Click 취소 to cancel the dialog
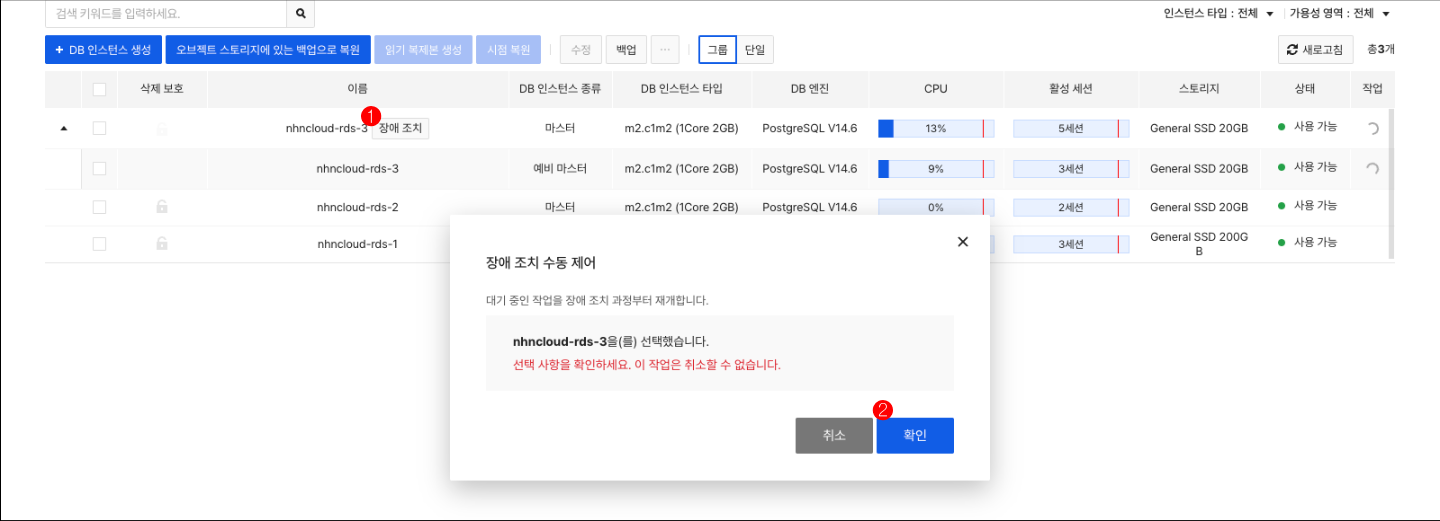 [x=834, y=435]
